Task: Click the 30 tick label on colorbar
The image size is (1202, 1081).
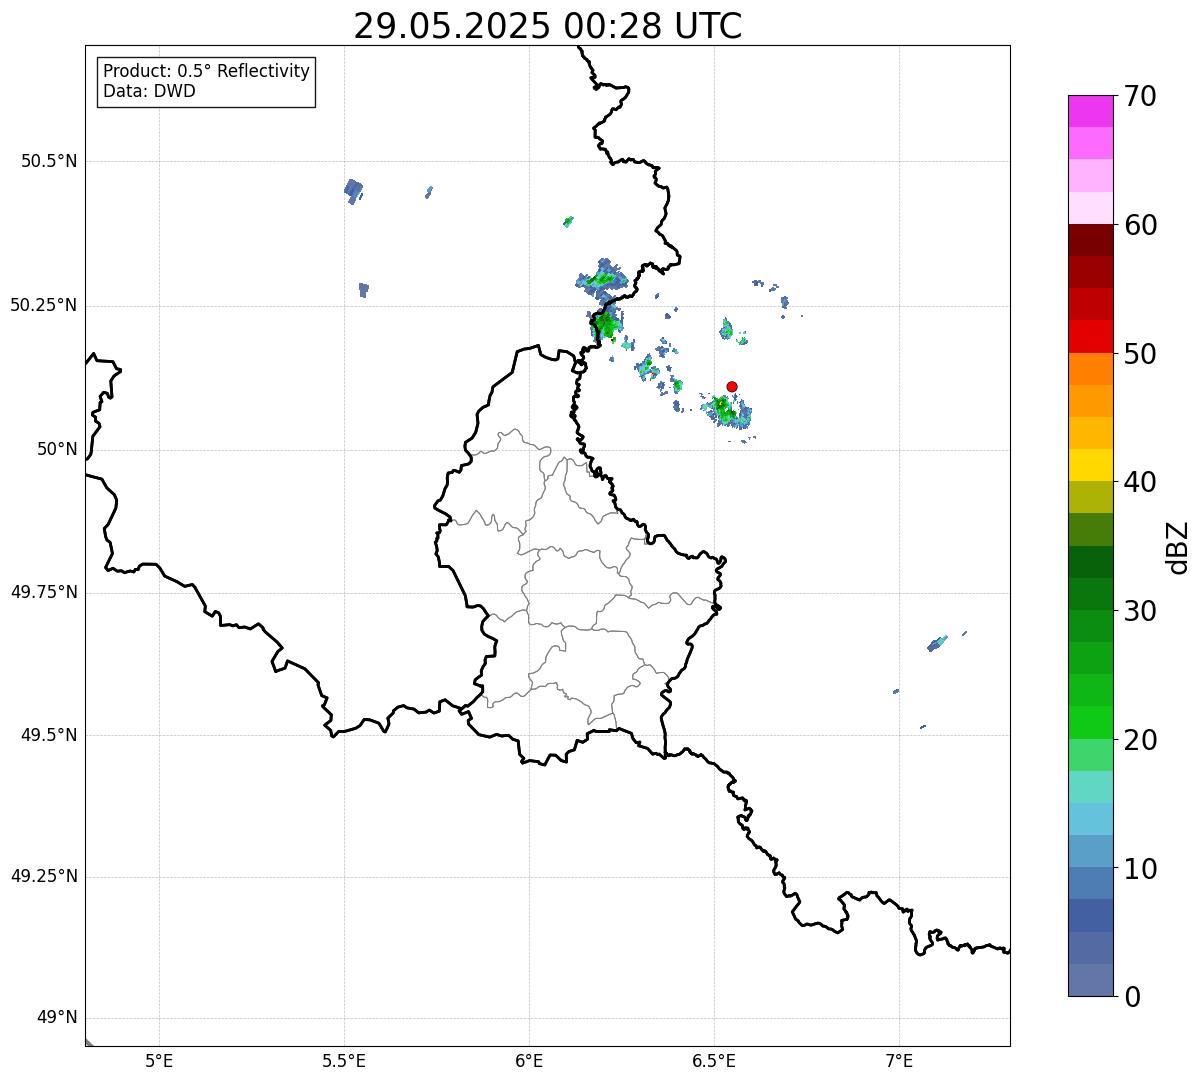Action: click(x=1140, y=611)
